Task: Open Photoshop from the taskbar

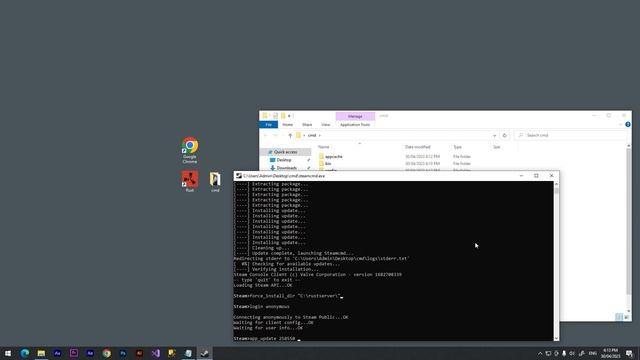Action: (123, 353)
